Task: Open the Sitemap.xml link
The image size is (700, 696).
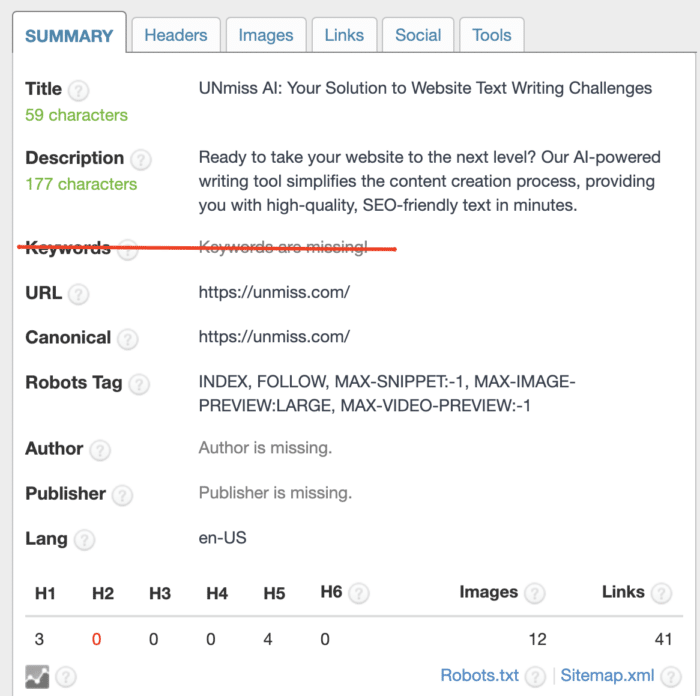Action: click(607, 675)
